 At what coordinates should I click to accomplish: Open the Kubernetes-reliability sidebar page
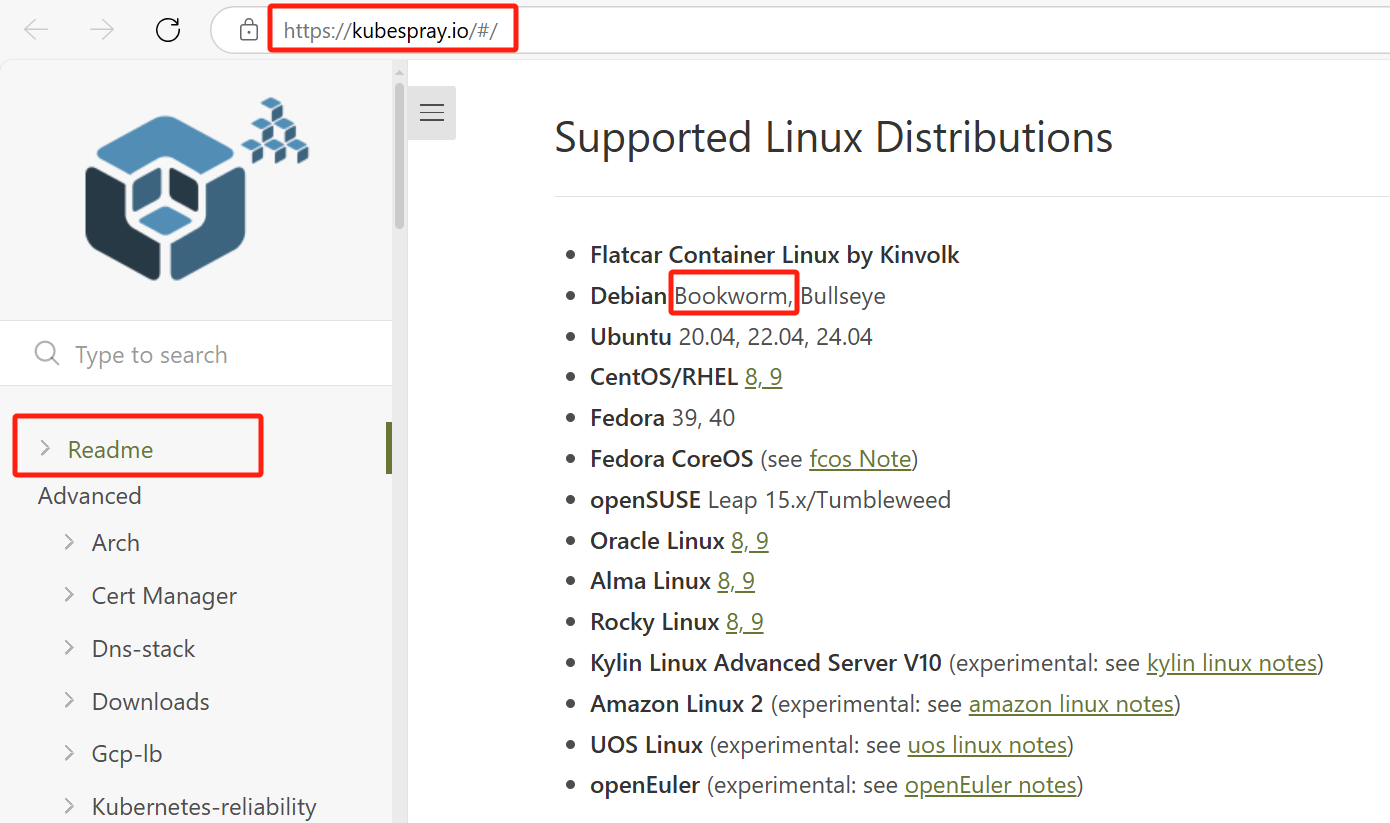(204, 807)
